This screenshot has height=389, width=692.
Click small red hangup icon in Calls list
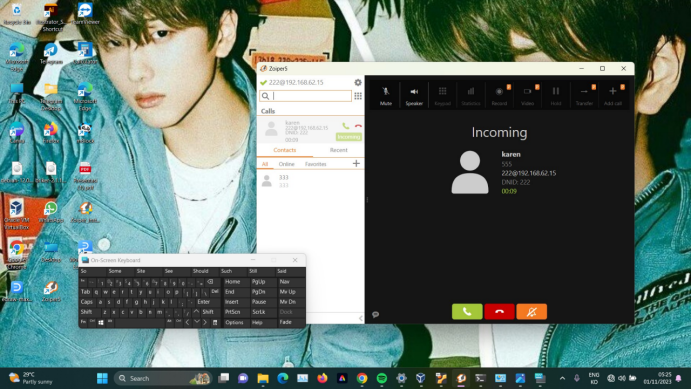tap(358, 126)
